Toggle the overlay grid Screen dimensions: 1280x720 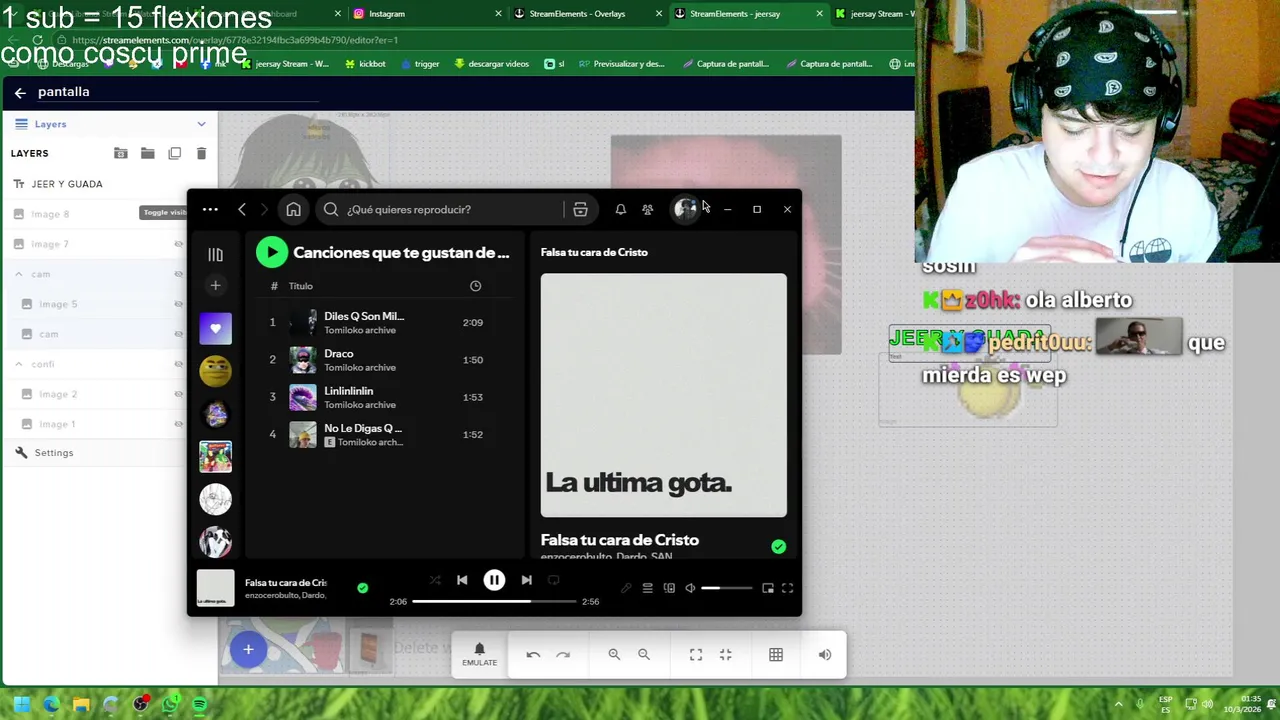(776, 655)
